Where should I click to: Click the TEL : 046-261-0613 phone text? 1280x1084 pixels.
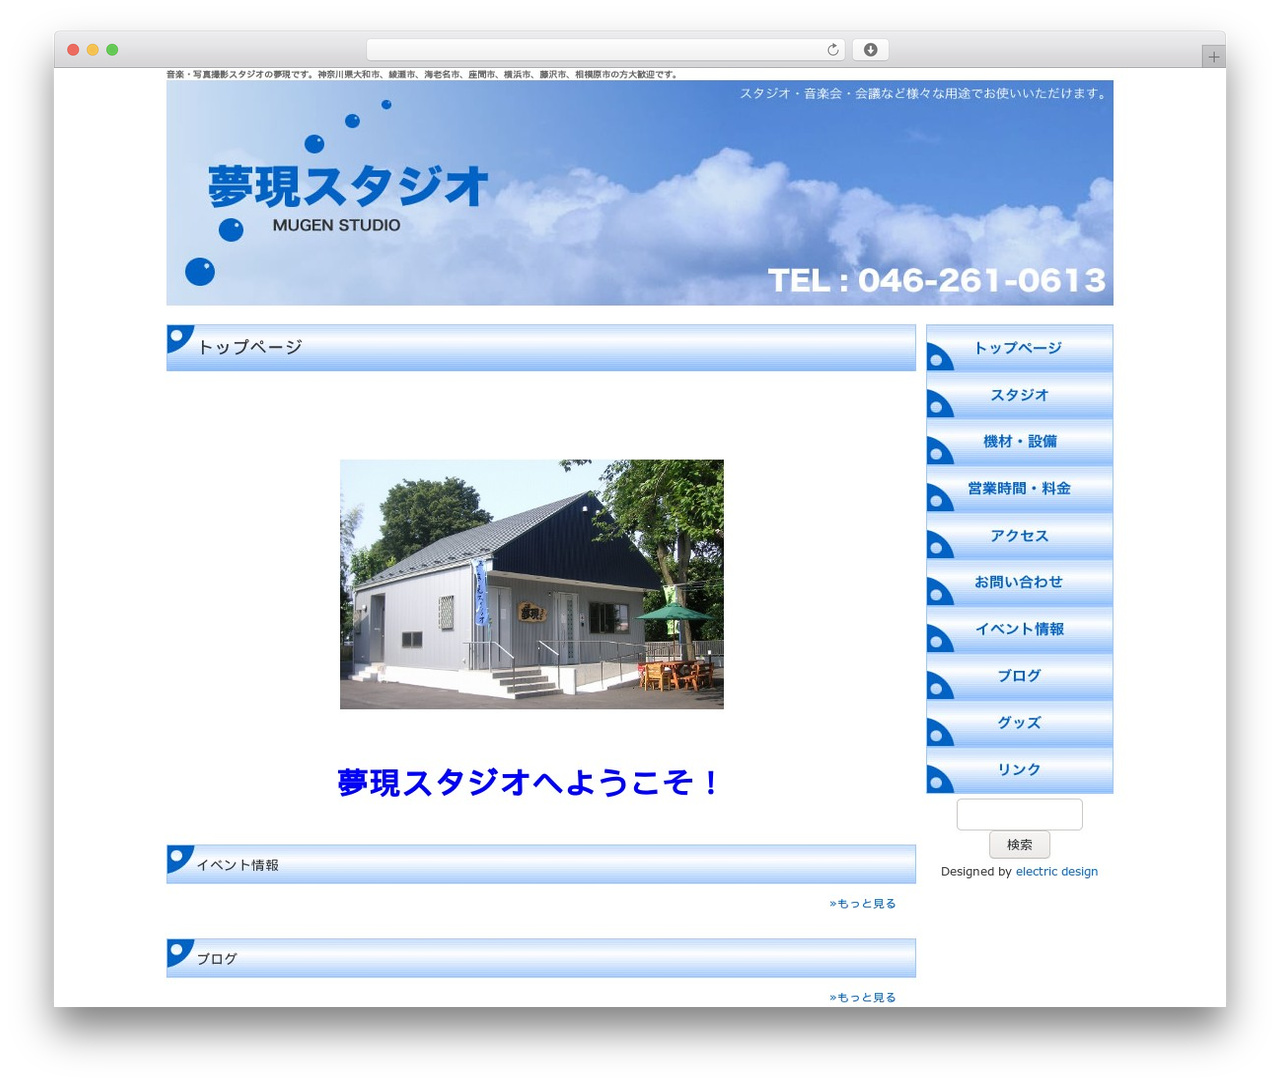coord(937,281)
